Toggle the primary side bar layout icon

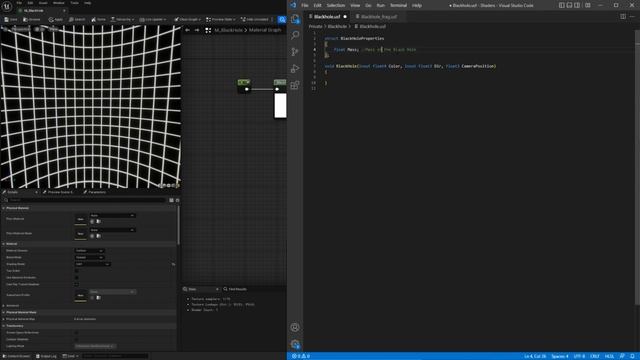[562, 5]
